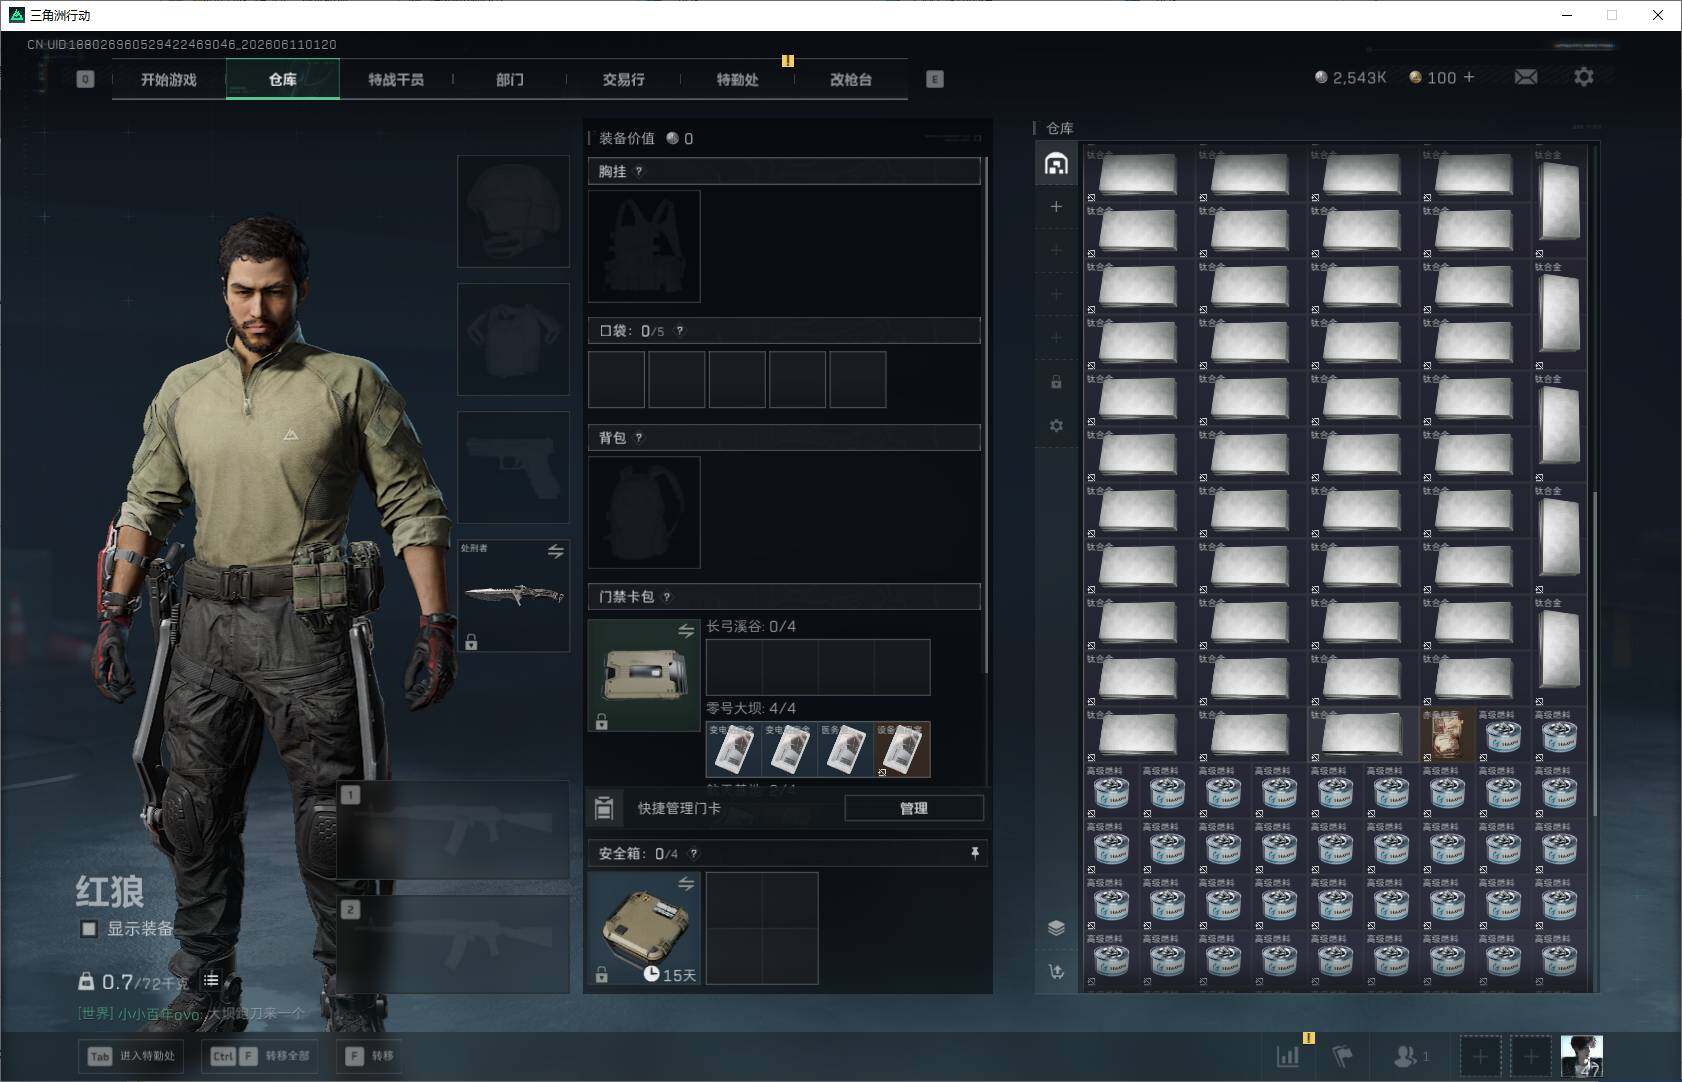Click swap arrows on the key card pack

(x=686, y=631)
